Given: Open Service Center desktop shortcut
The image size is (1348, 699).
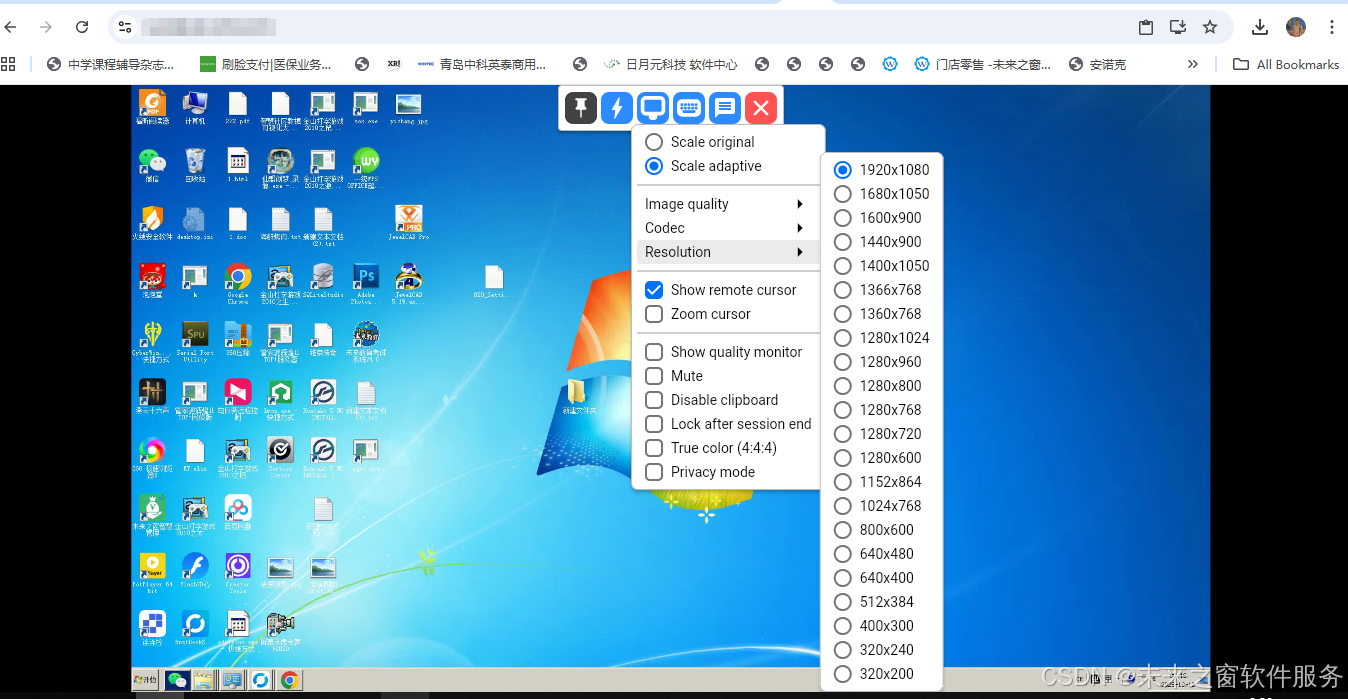Looking at the screenshot, I should tap(281, 458).
